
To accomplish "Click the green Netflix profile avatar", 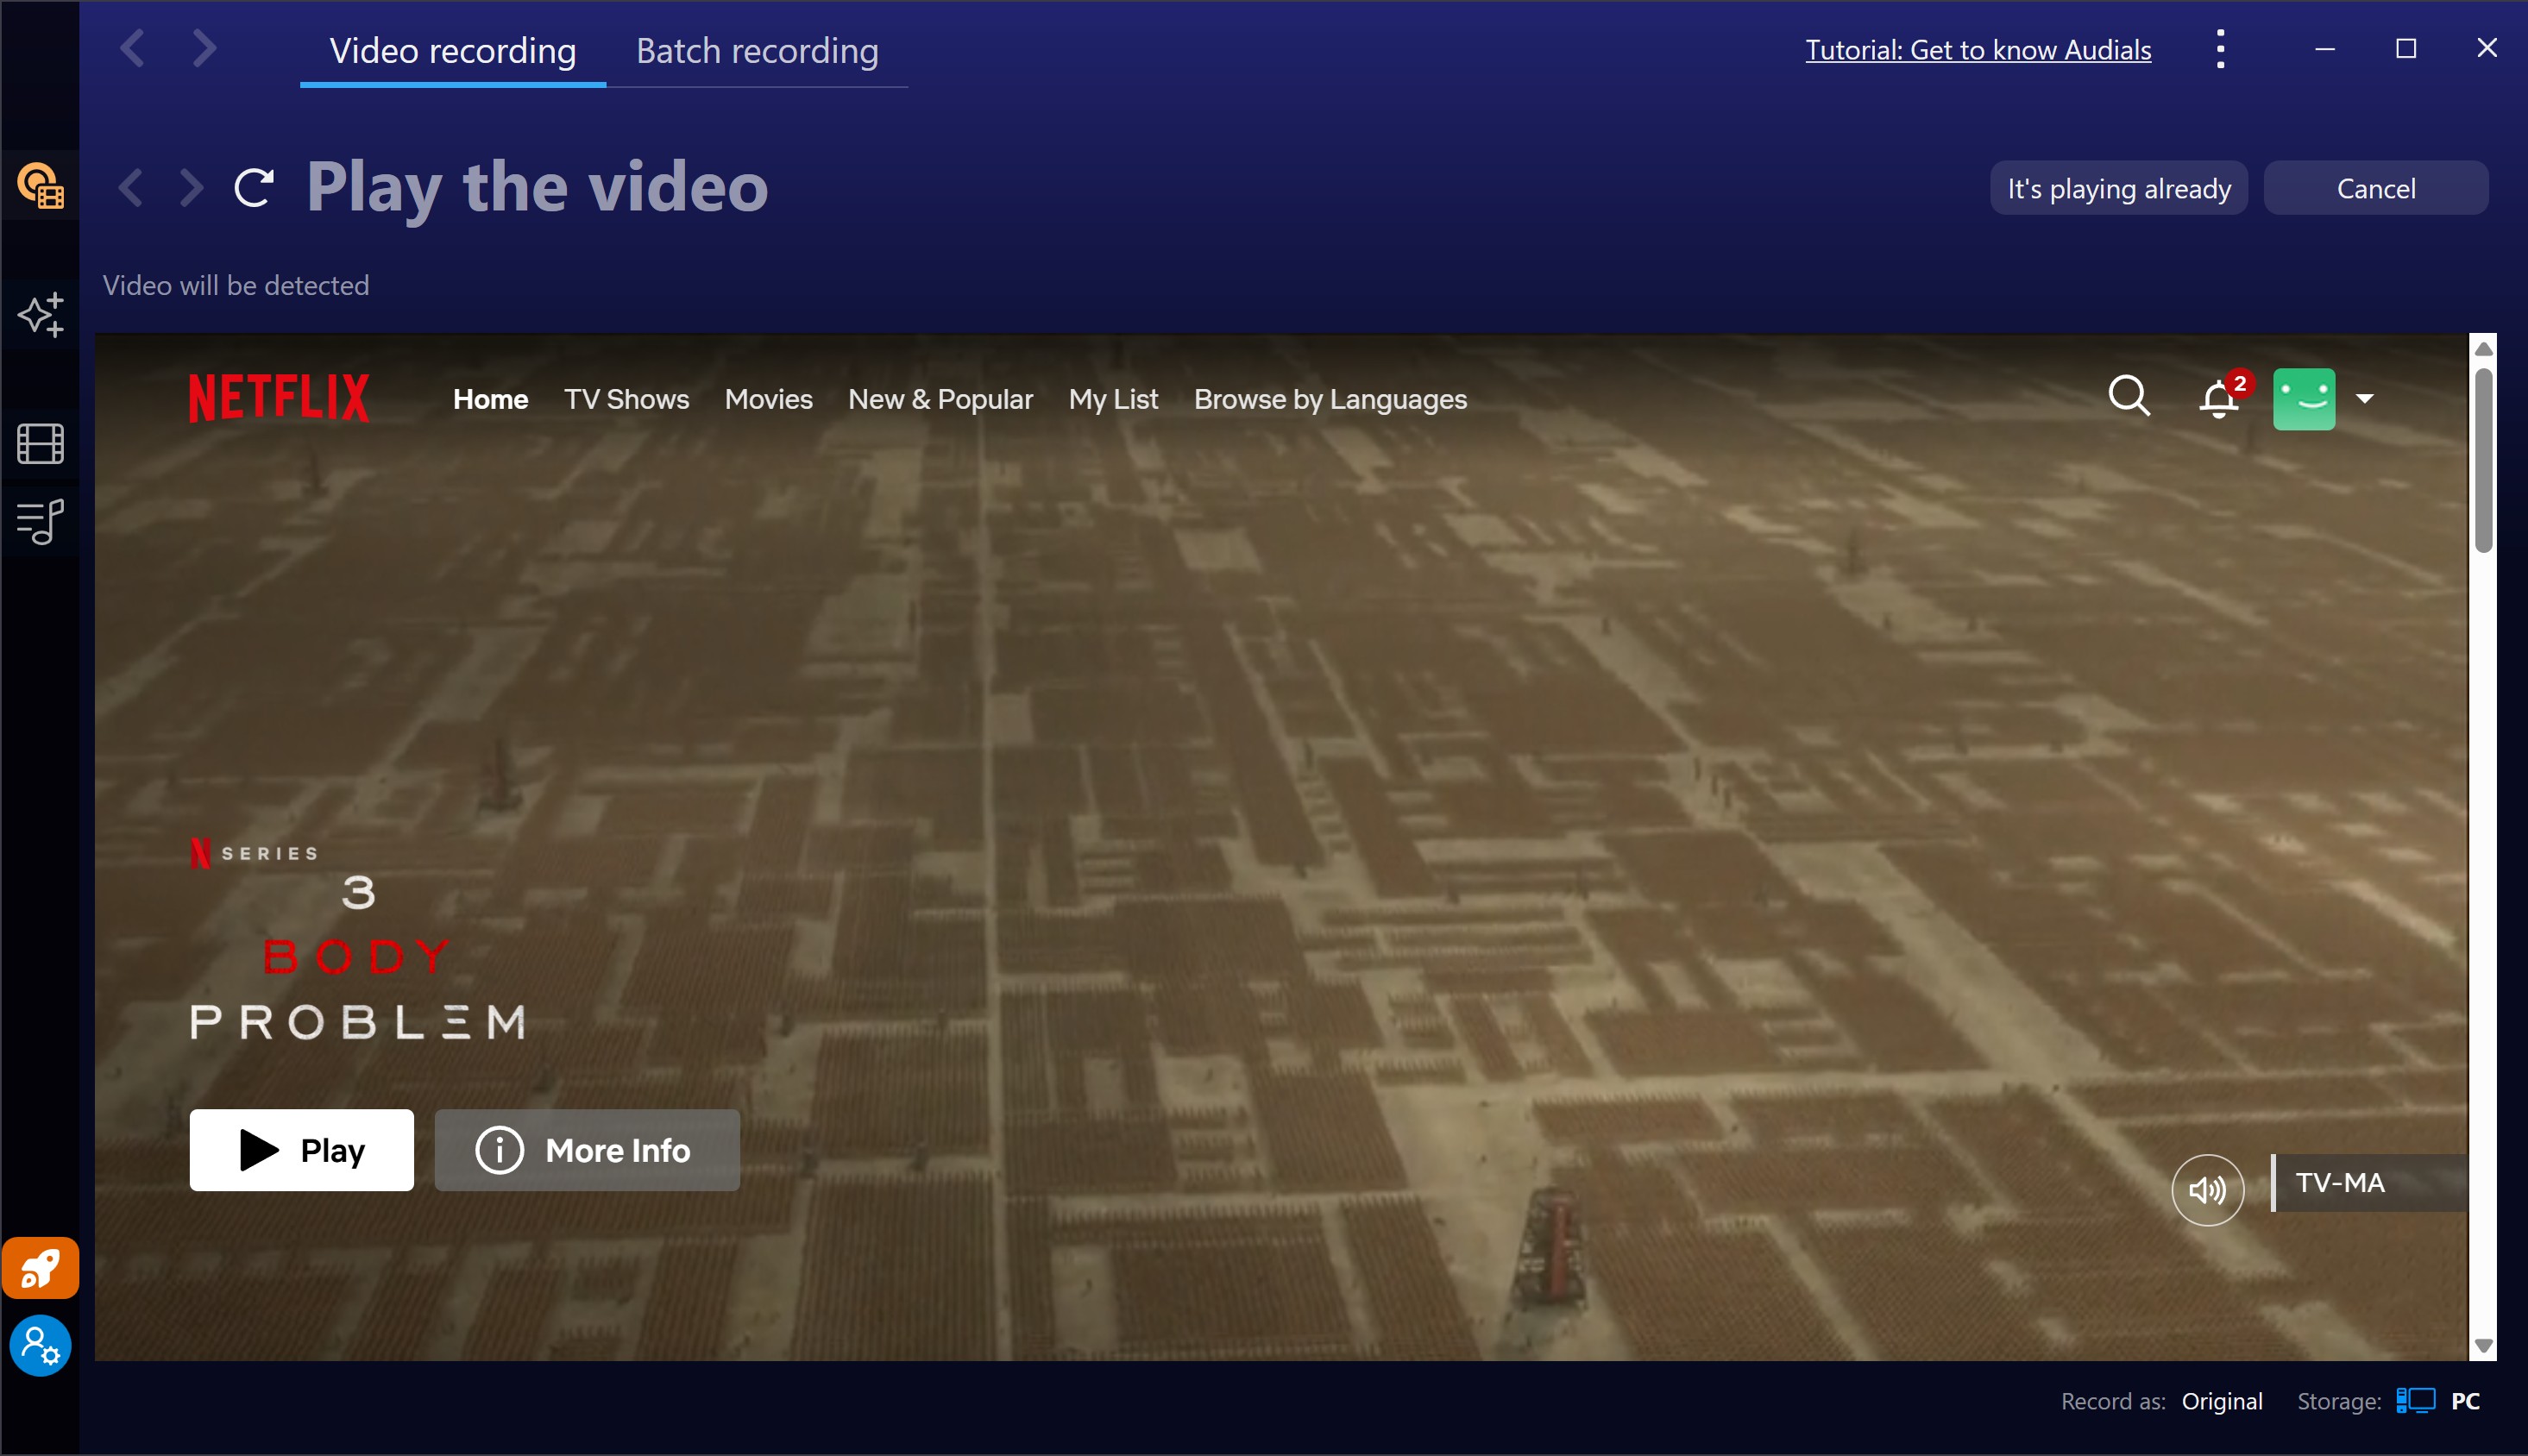I will 2304,399.
